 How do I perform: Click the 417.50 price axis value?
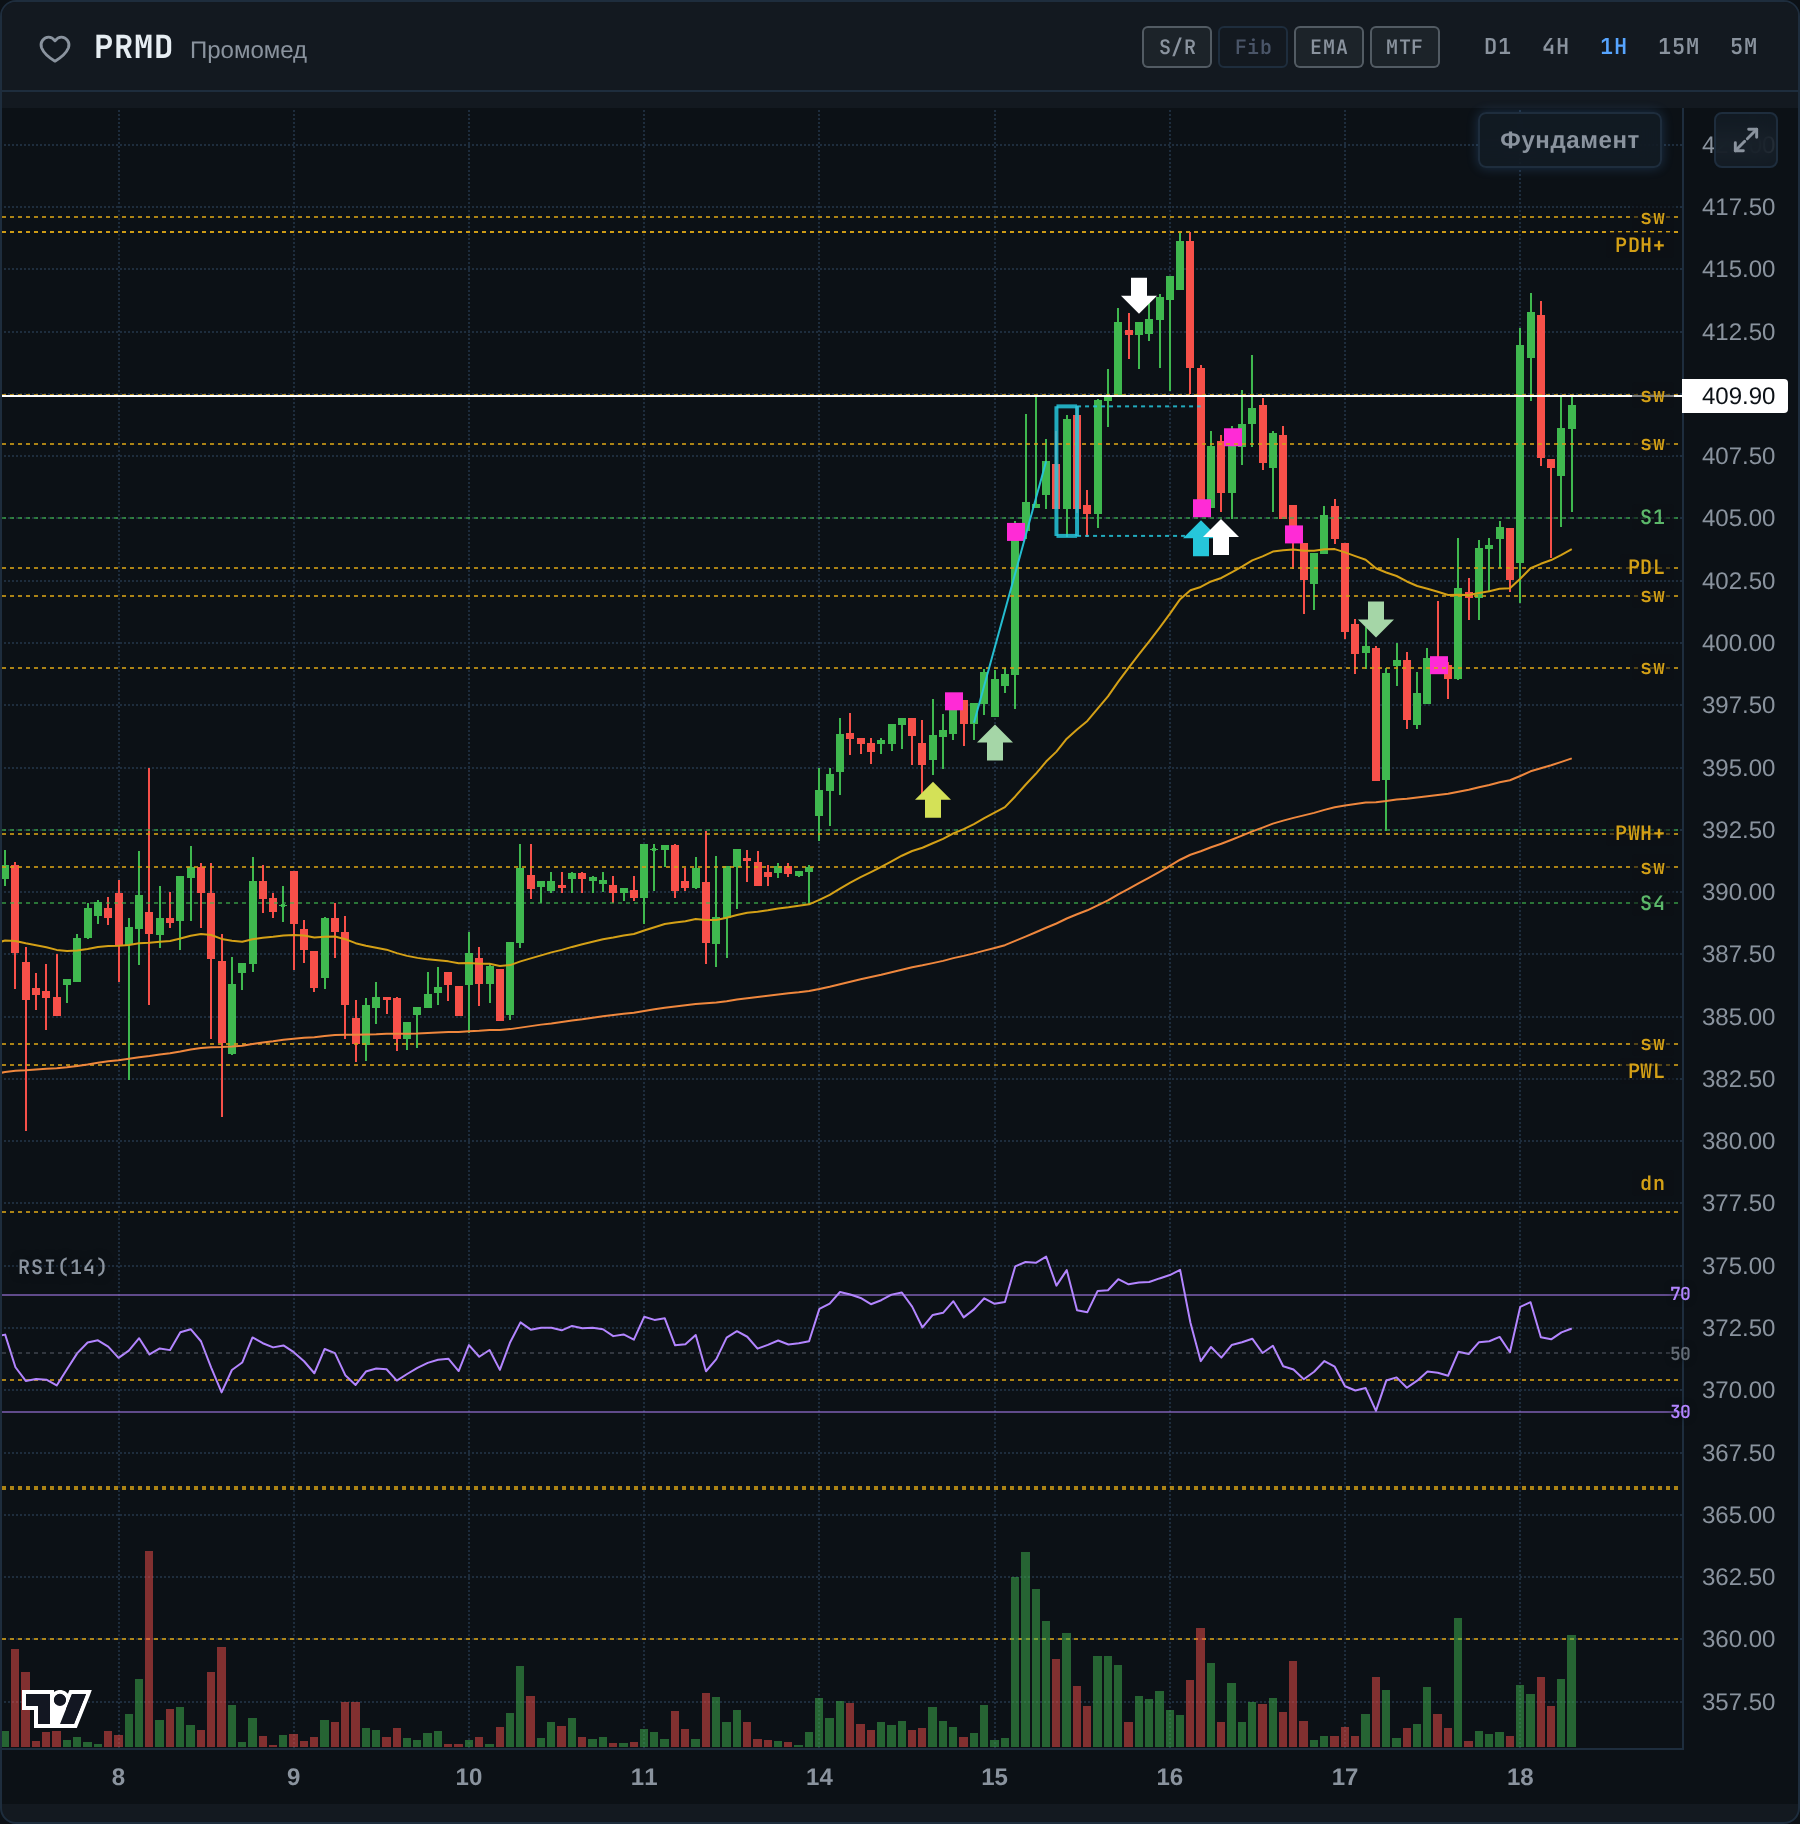pos(1738,207)
